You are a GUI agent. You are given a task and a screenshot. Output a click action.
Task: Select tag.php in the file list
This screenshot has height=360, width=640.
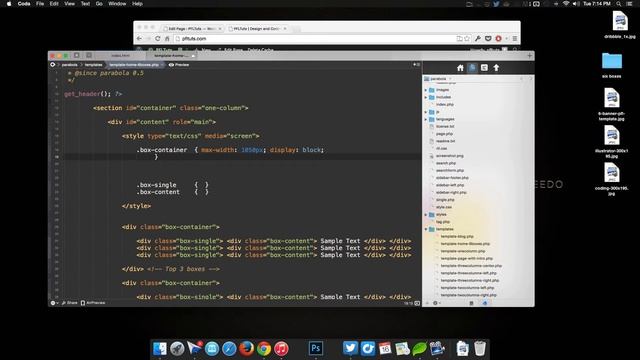click(442, 222)
